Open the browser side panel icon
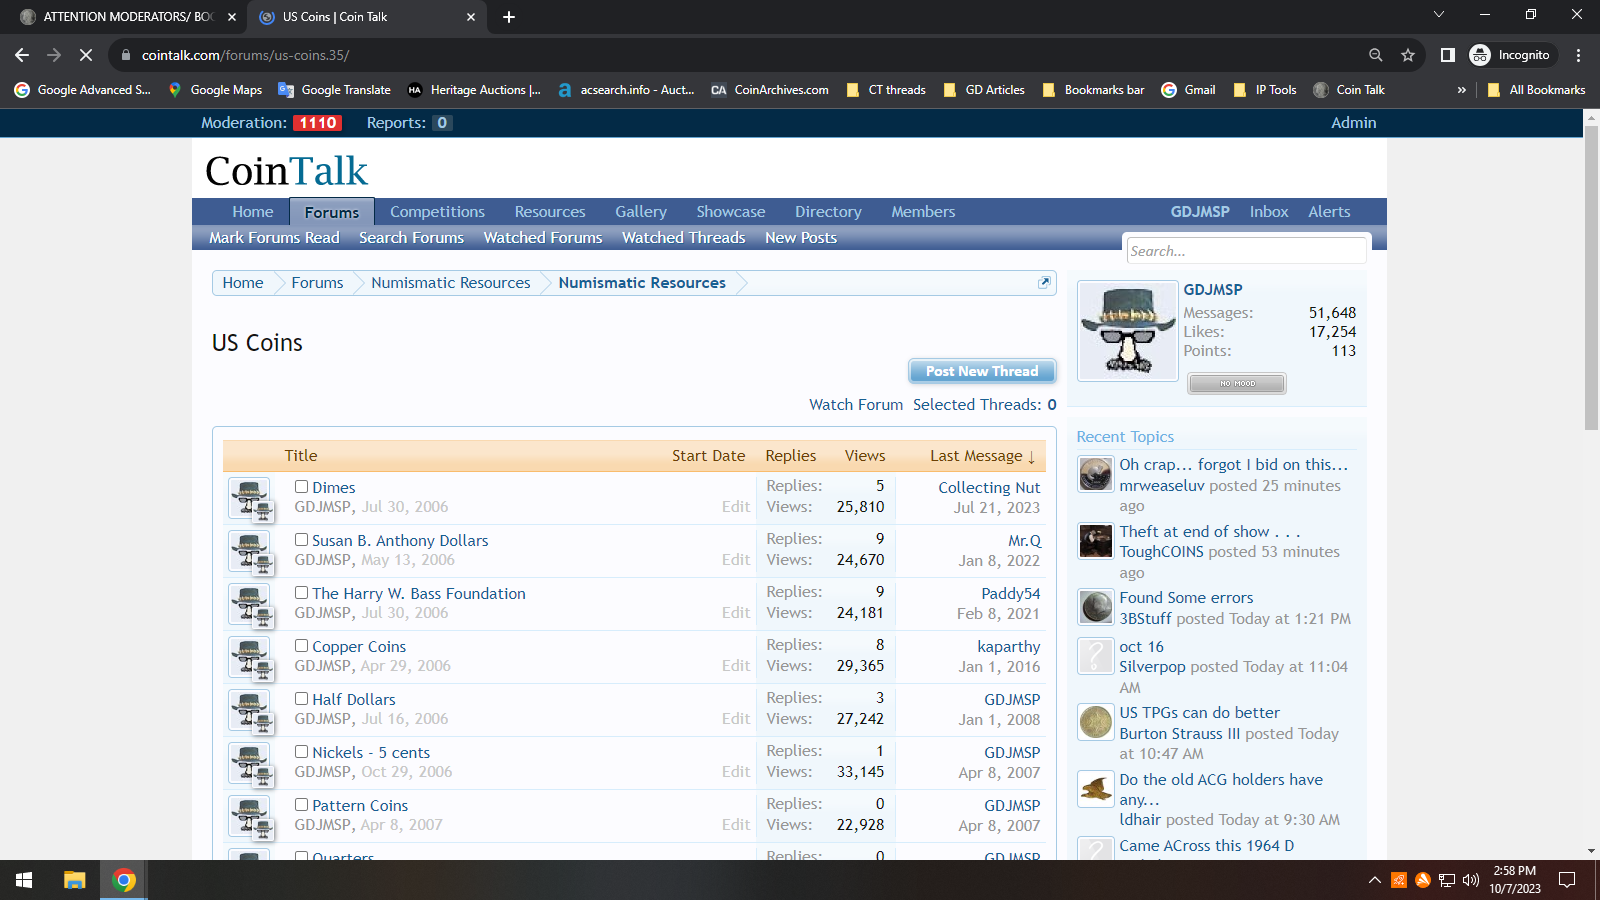The image size is (1600, 900). pos(1447,55)
